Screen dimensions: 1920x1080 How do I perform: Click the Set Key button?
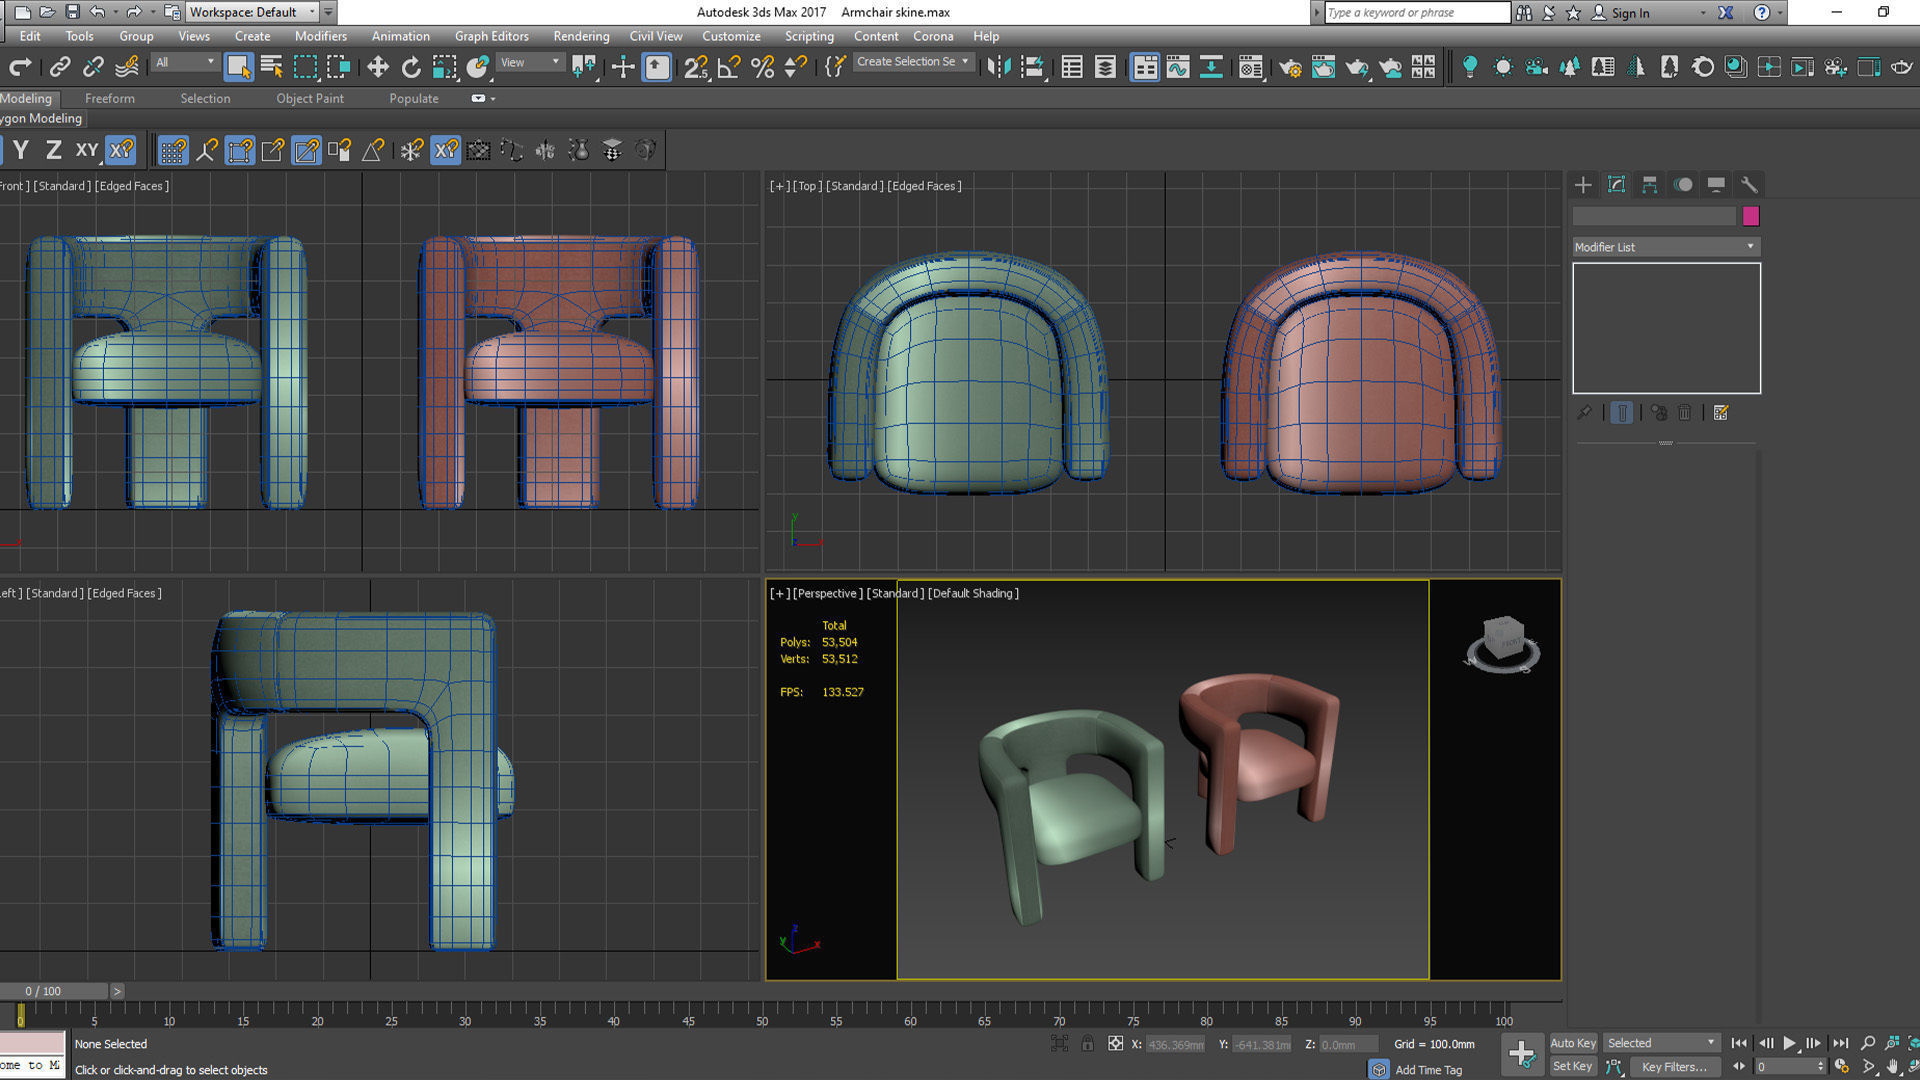pos(1572,1067)
